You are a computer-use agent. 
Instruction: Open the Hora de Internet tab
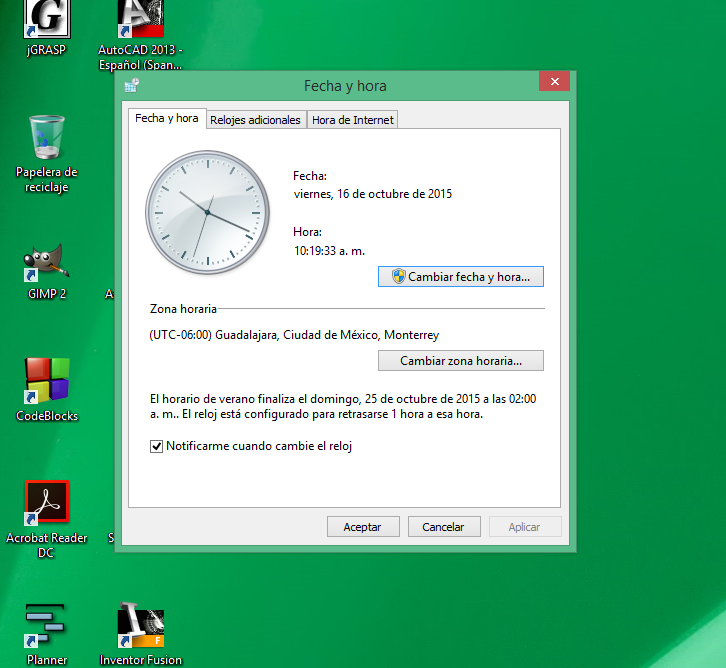coord(353,120)
